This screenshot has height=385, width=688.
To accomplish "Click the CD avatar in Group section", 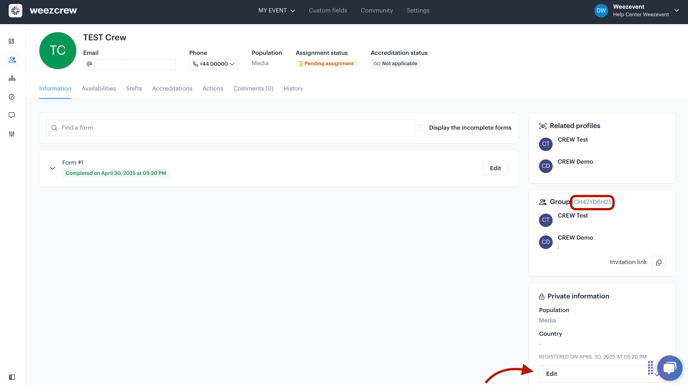I will coord(545,242).
